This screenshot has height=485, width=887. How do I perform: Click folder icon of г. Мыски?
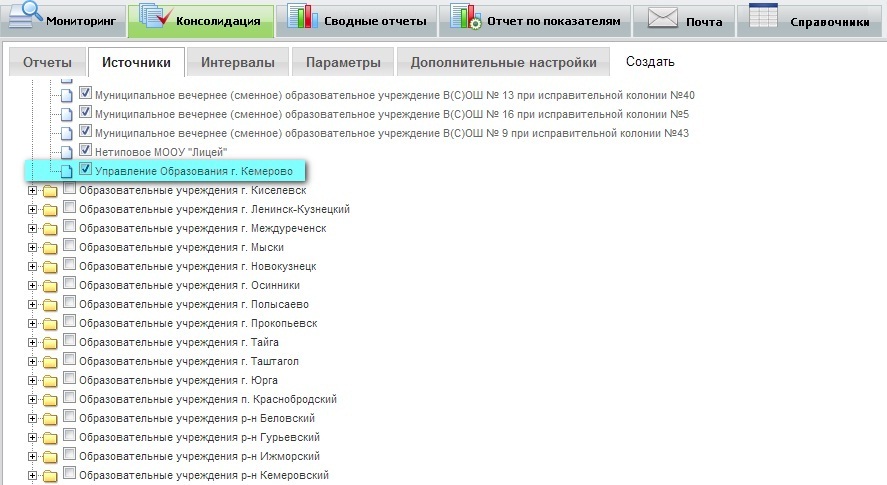tap(50, 248)
